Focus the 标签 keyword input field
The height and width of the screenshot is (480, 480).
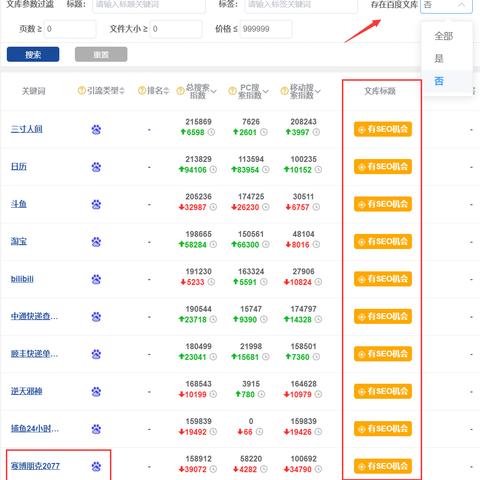tap(301, 5)
